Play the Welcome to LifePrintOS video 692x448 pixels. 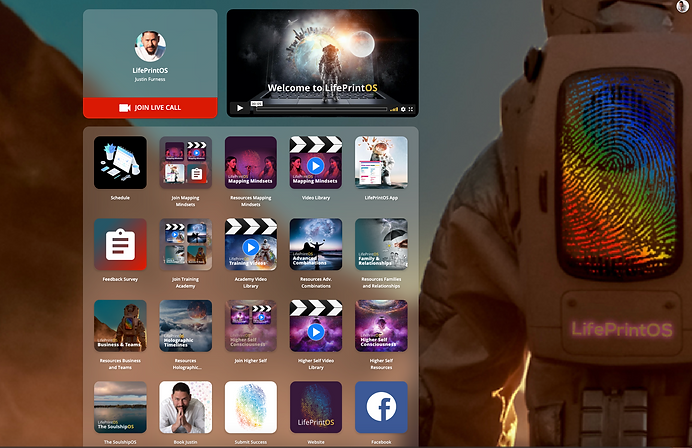pos(240,108)
